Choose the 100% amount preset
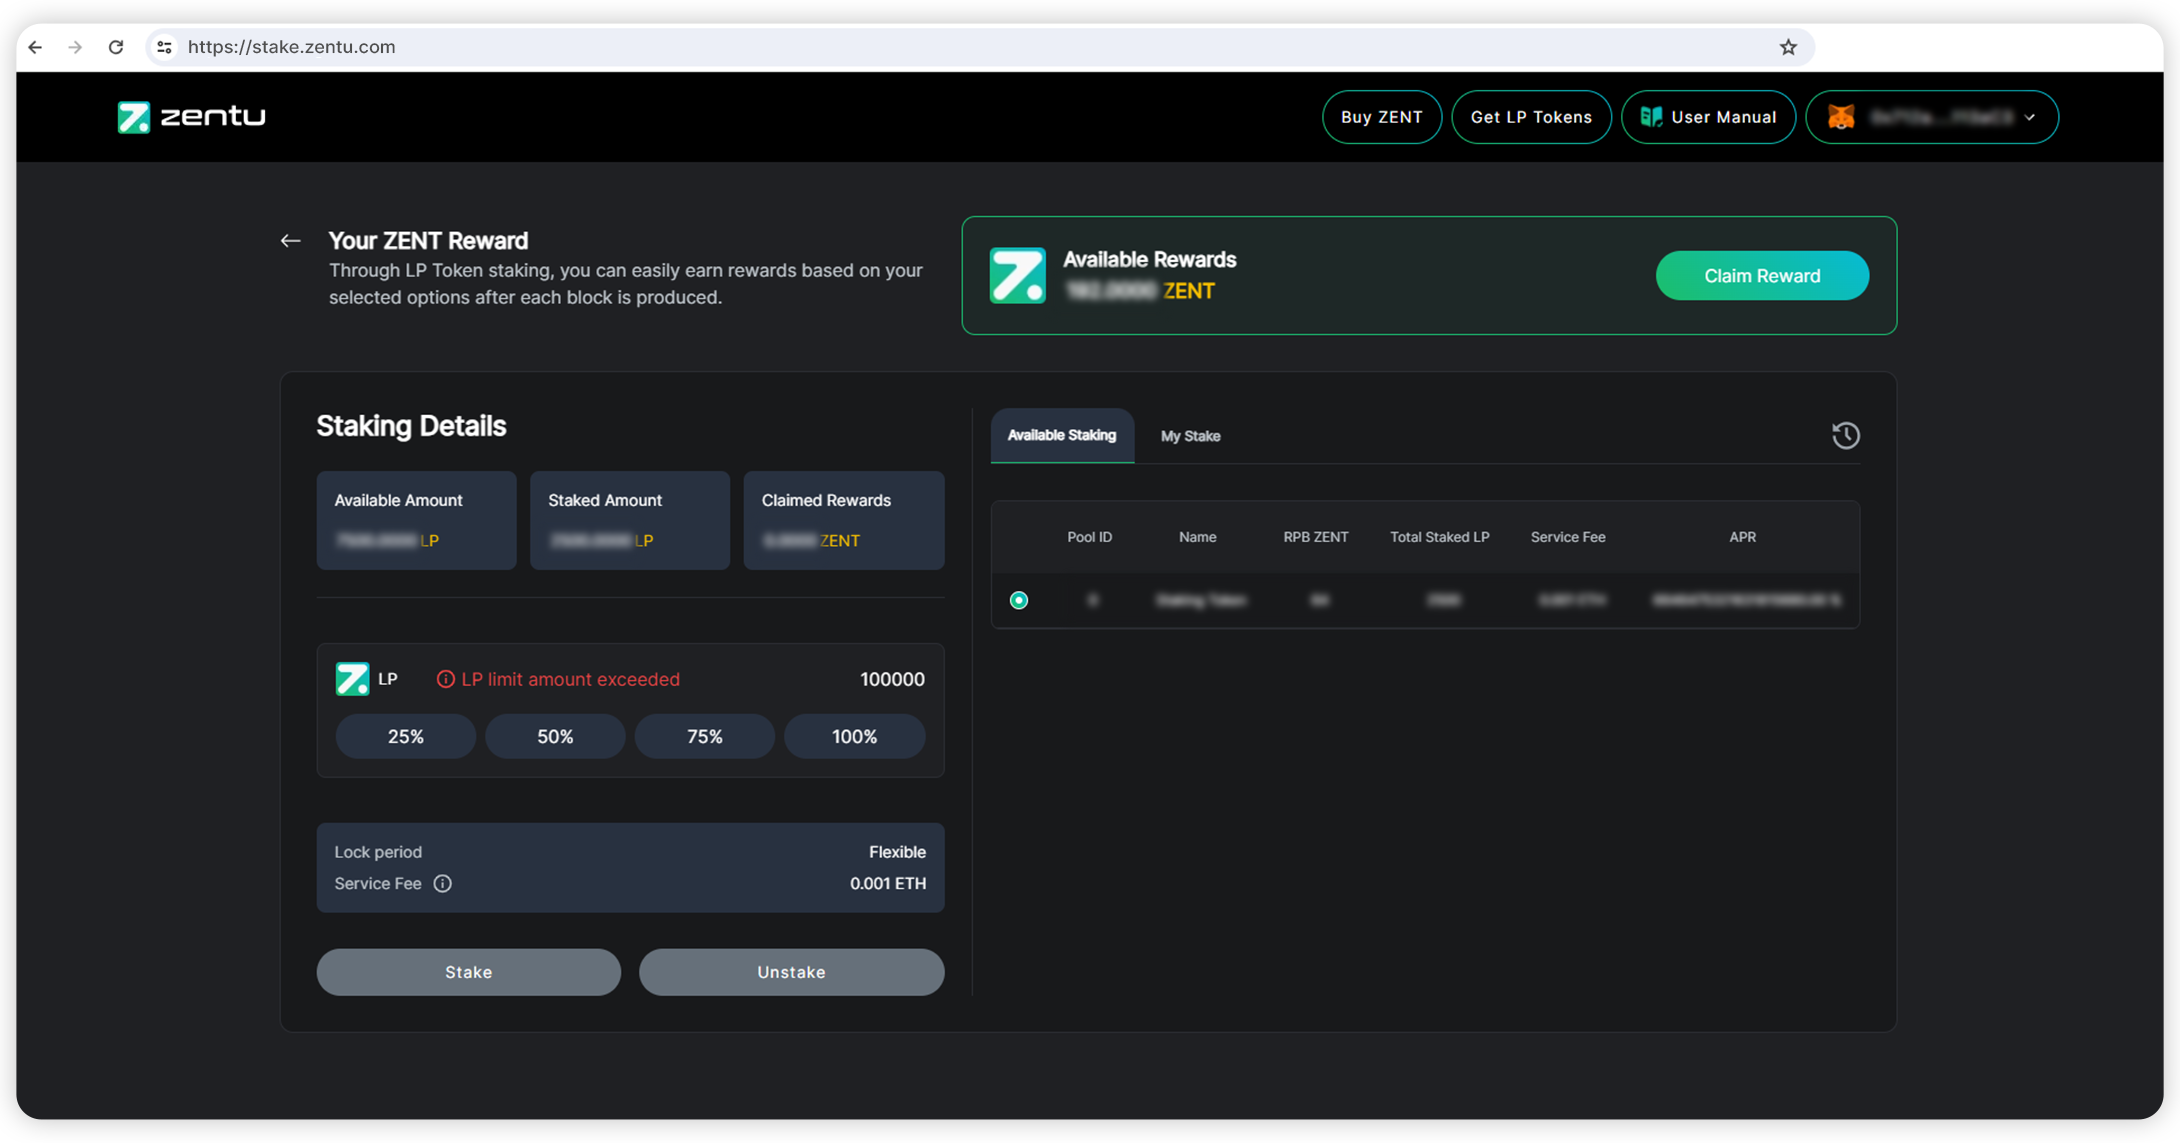Screen dimensions: 2180x1143 (x=854, y=737)
